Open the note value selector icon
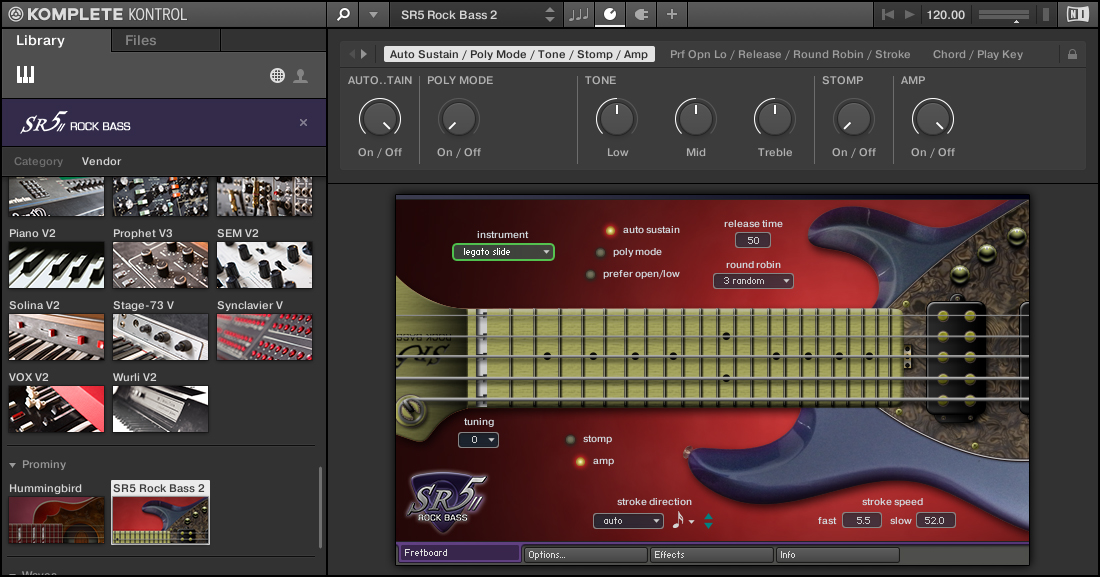The width and height of the screenshot is (1100, 577). (683, 520)
